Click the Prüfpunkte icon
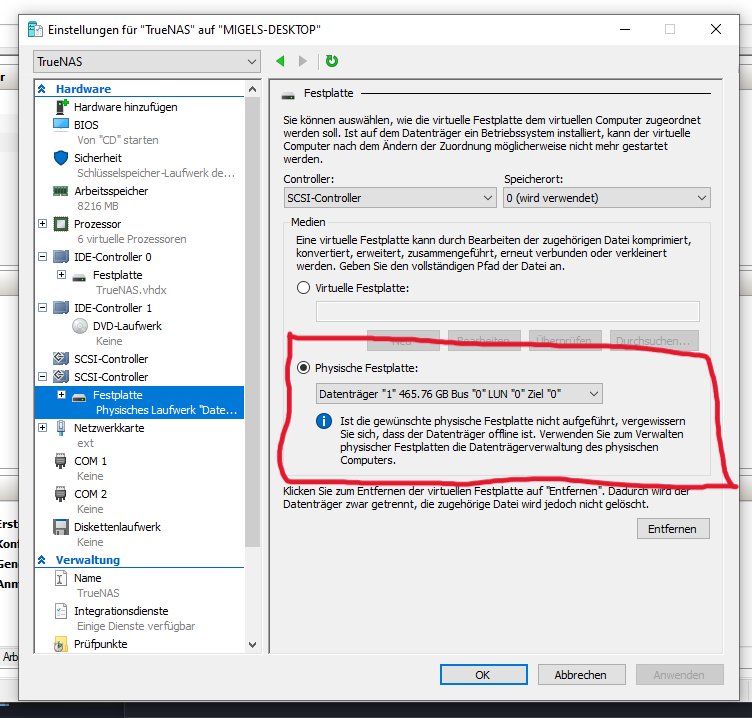The width and height of the screenshot is (752, 718). click(x=60, y=644)
